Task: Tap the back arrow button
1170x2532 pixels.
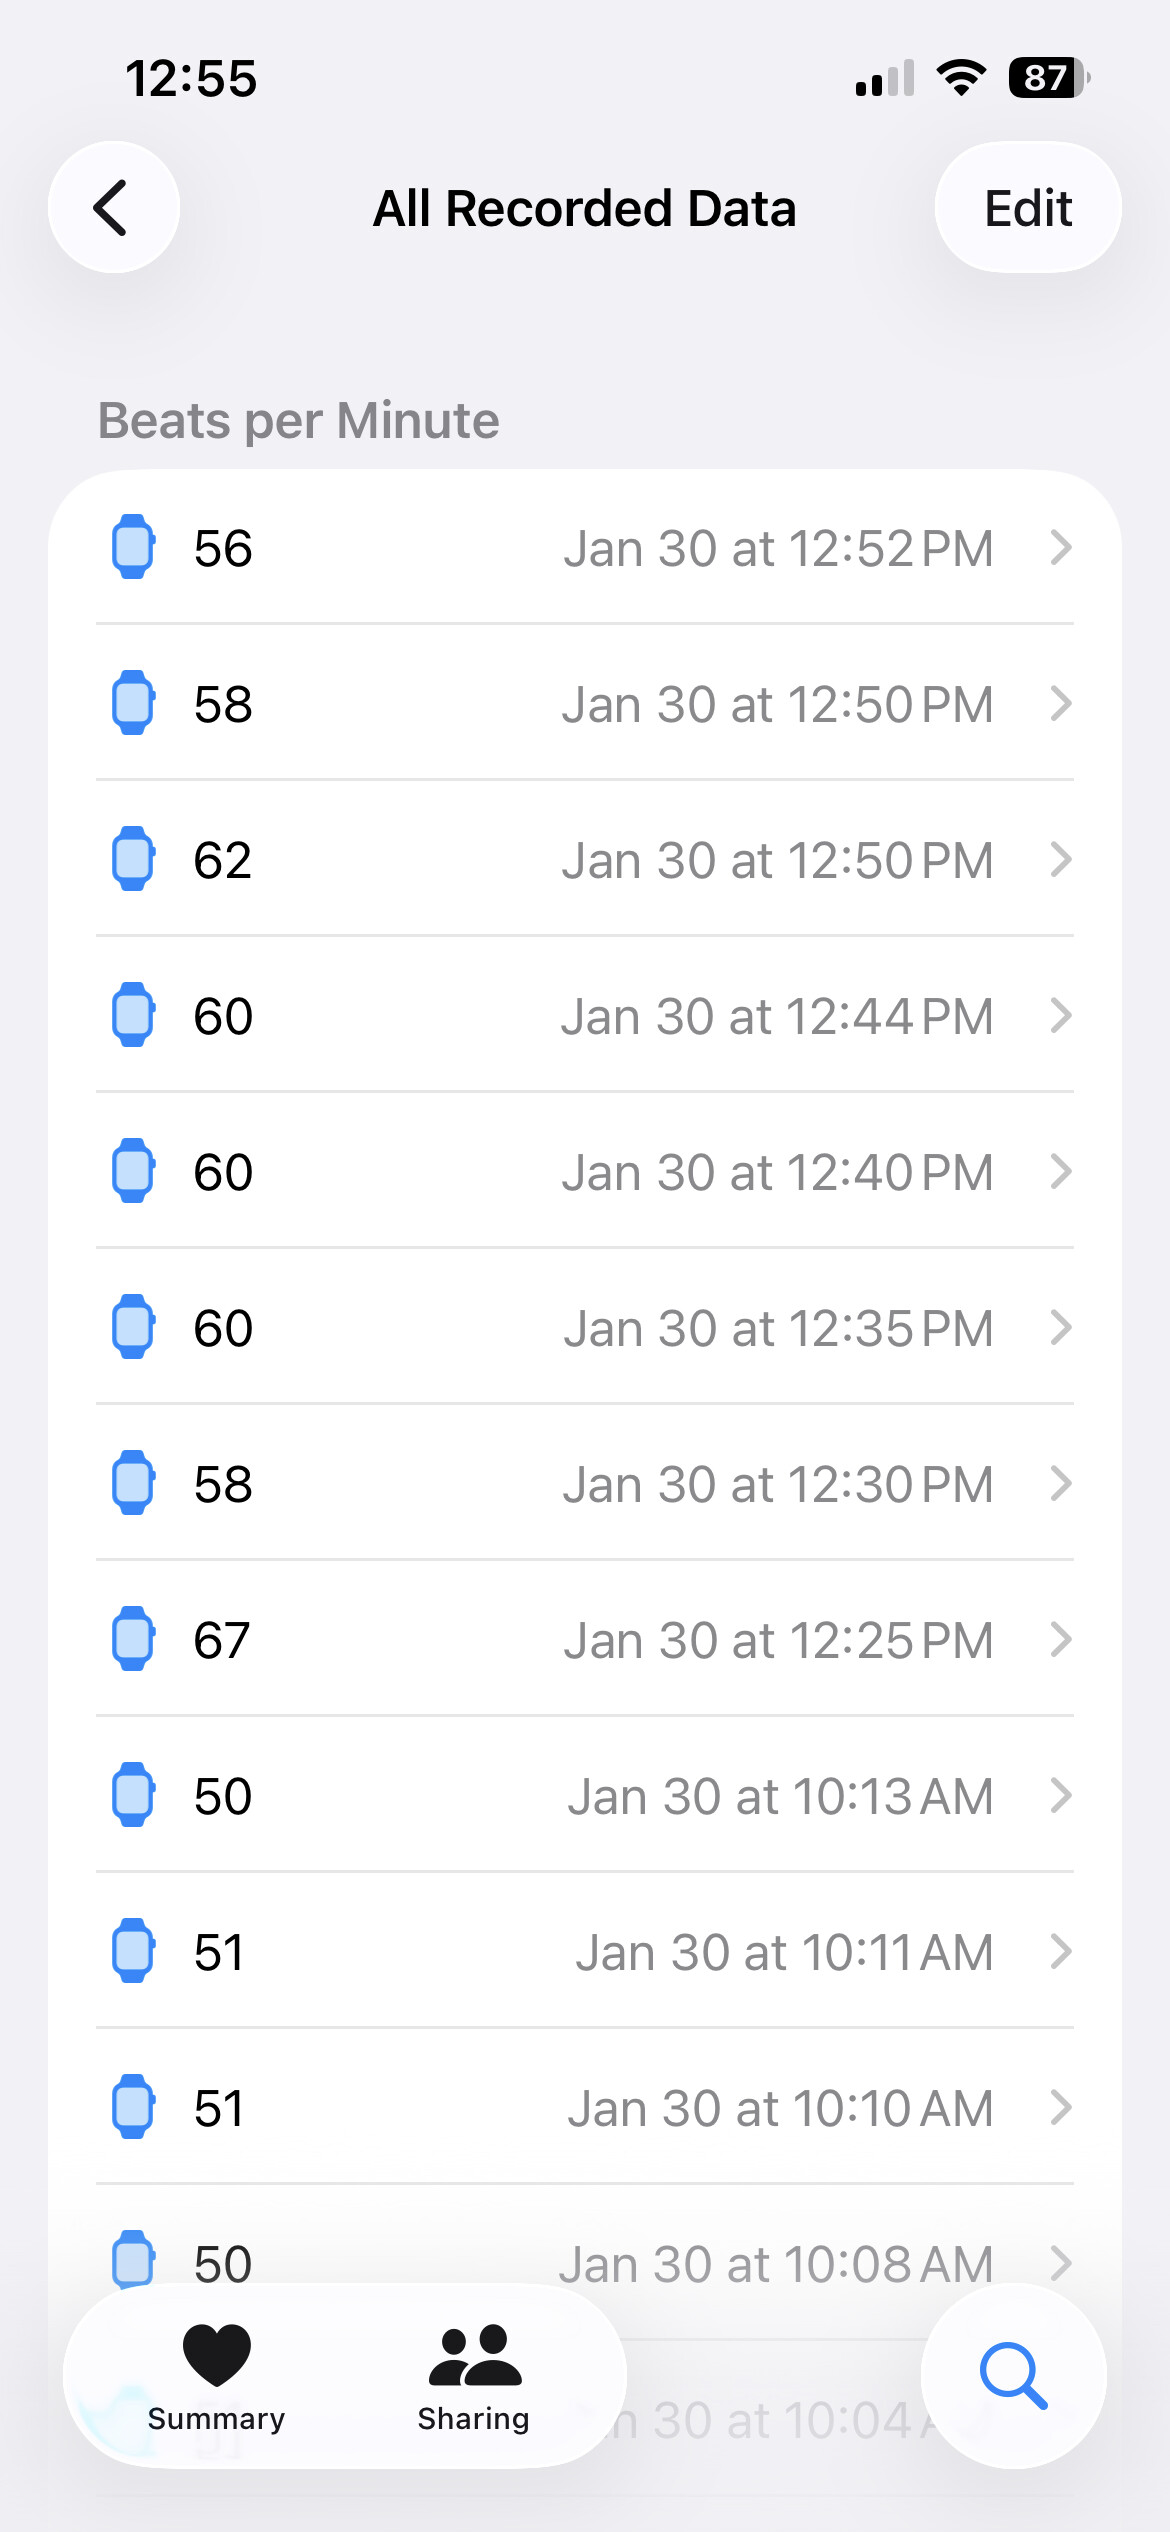Action: tap(113, 208)
